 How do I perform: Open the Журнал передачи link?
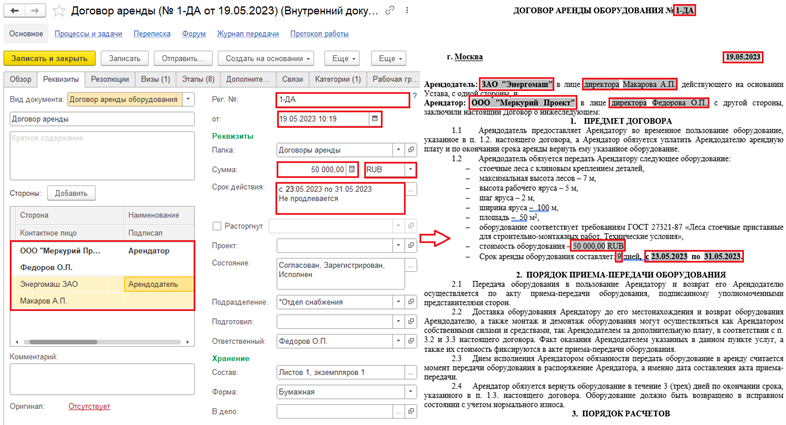point(248,34)
